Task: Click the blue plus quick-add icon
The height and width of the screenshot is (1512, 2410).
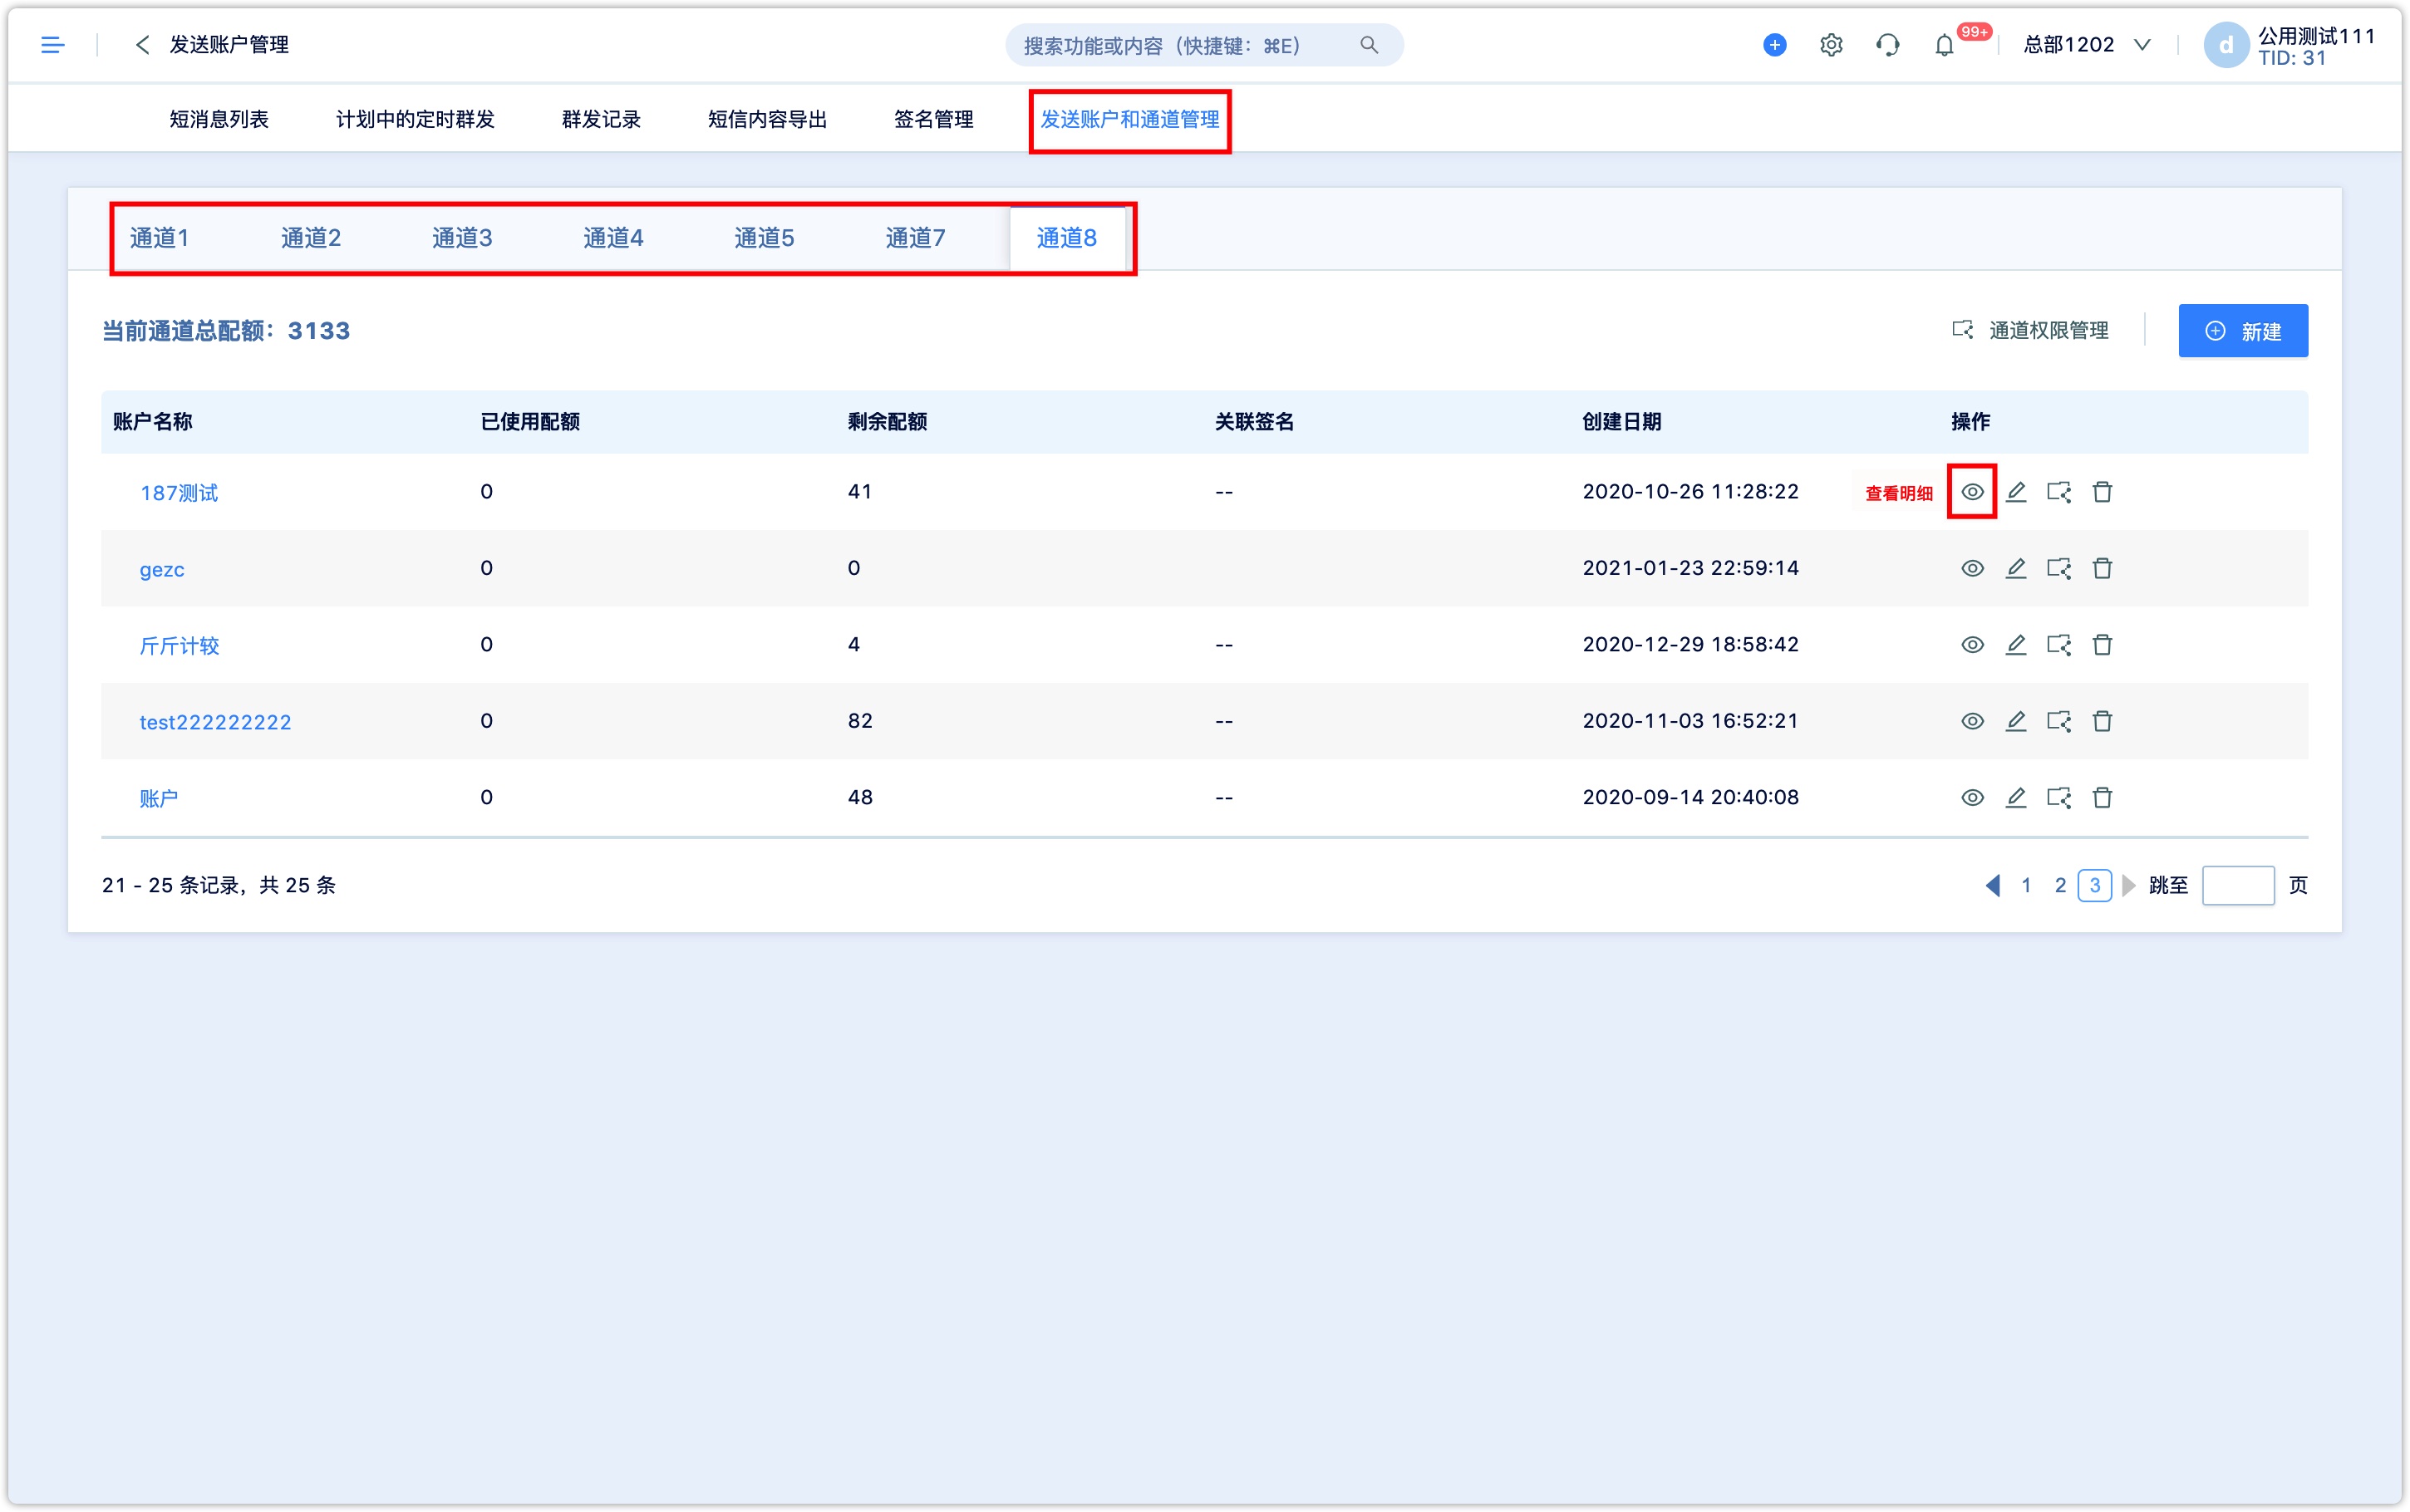Action: (1774, 45)
